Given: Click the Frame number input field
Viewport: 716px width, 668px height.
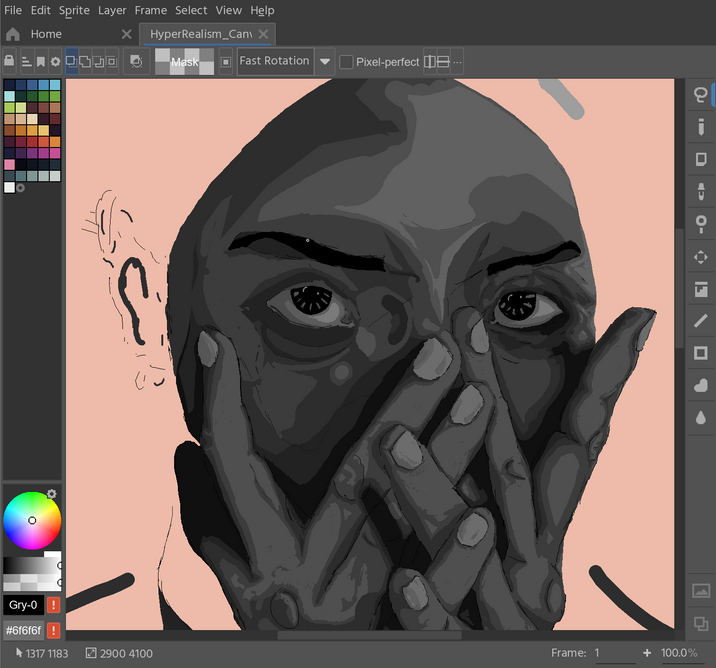Looking at the screenshot, I should (614, 653).
